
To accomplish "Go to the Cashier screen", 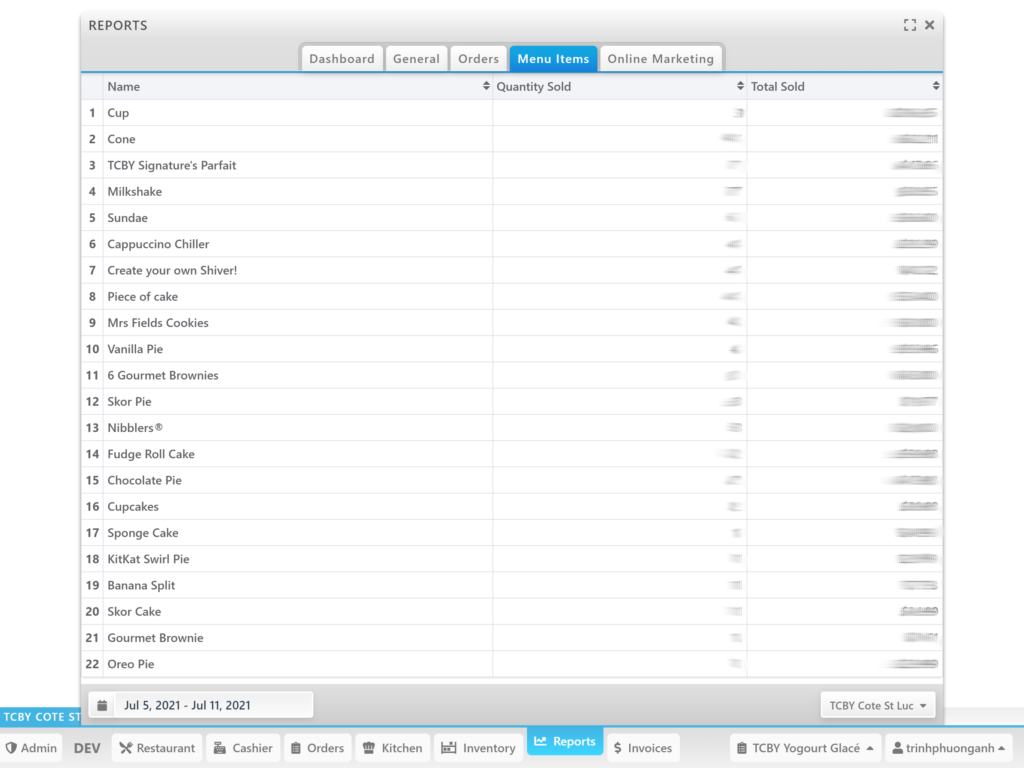I will [242, 748].
